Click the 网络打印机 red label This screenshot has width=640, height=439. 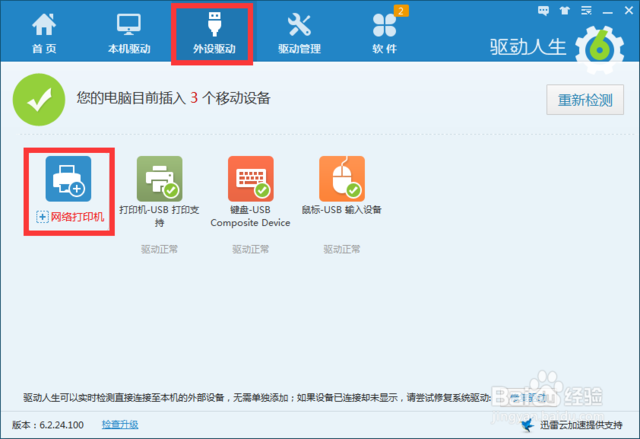pos(77,217)
